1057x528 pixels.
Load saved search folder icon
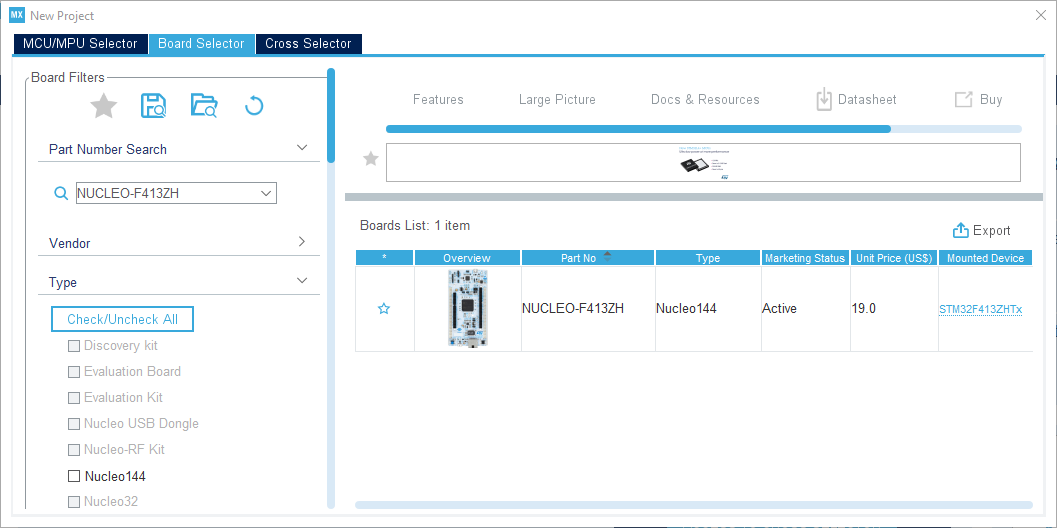pos(204,106)
